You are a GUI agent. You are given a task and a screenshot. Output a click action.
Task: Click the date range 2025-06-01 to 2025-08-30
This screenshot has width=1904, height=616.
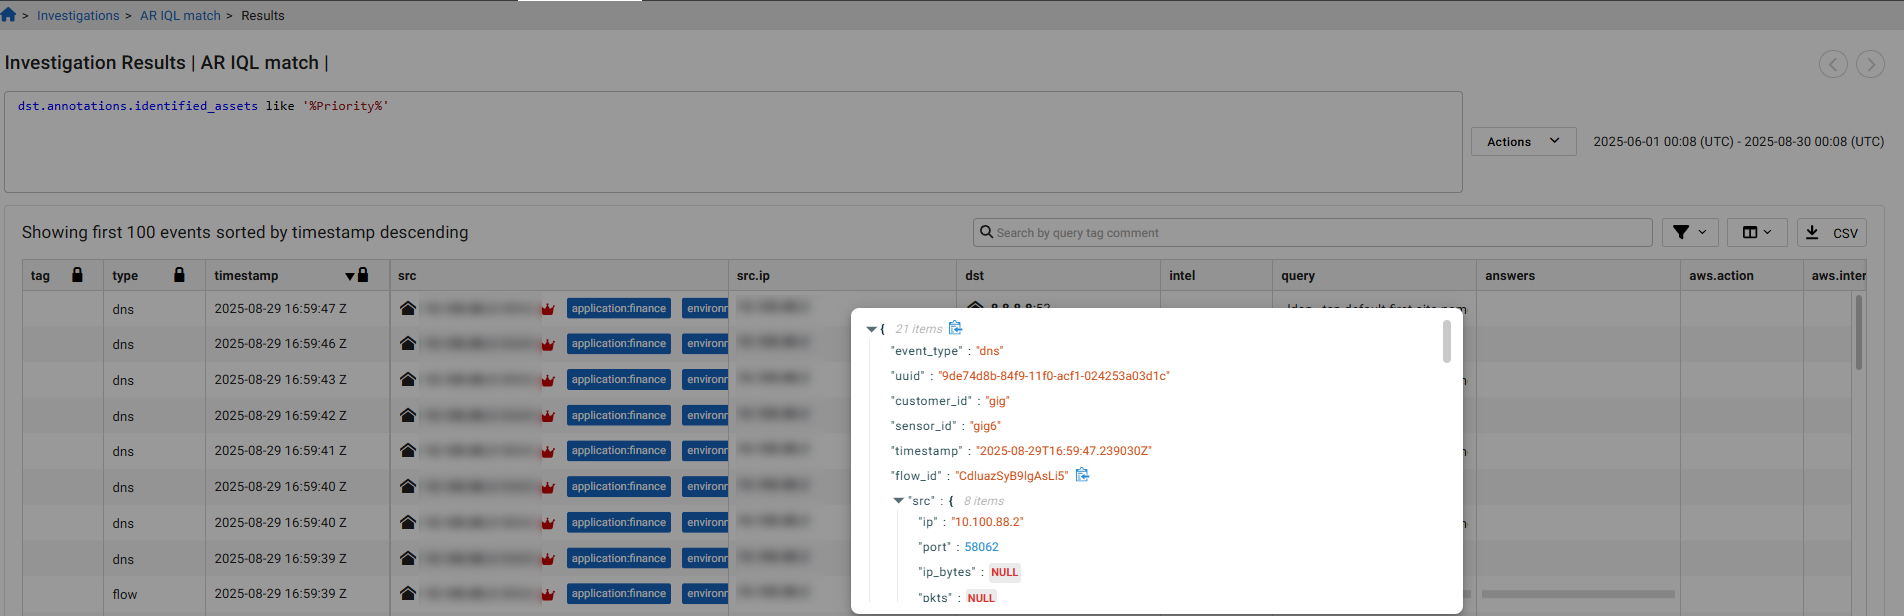click(1738, 142)
